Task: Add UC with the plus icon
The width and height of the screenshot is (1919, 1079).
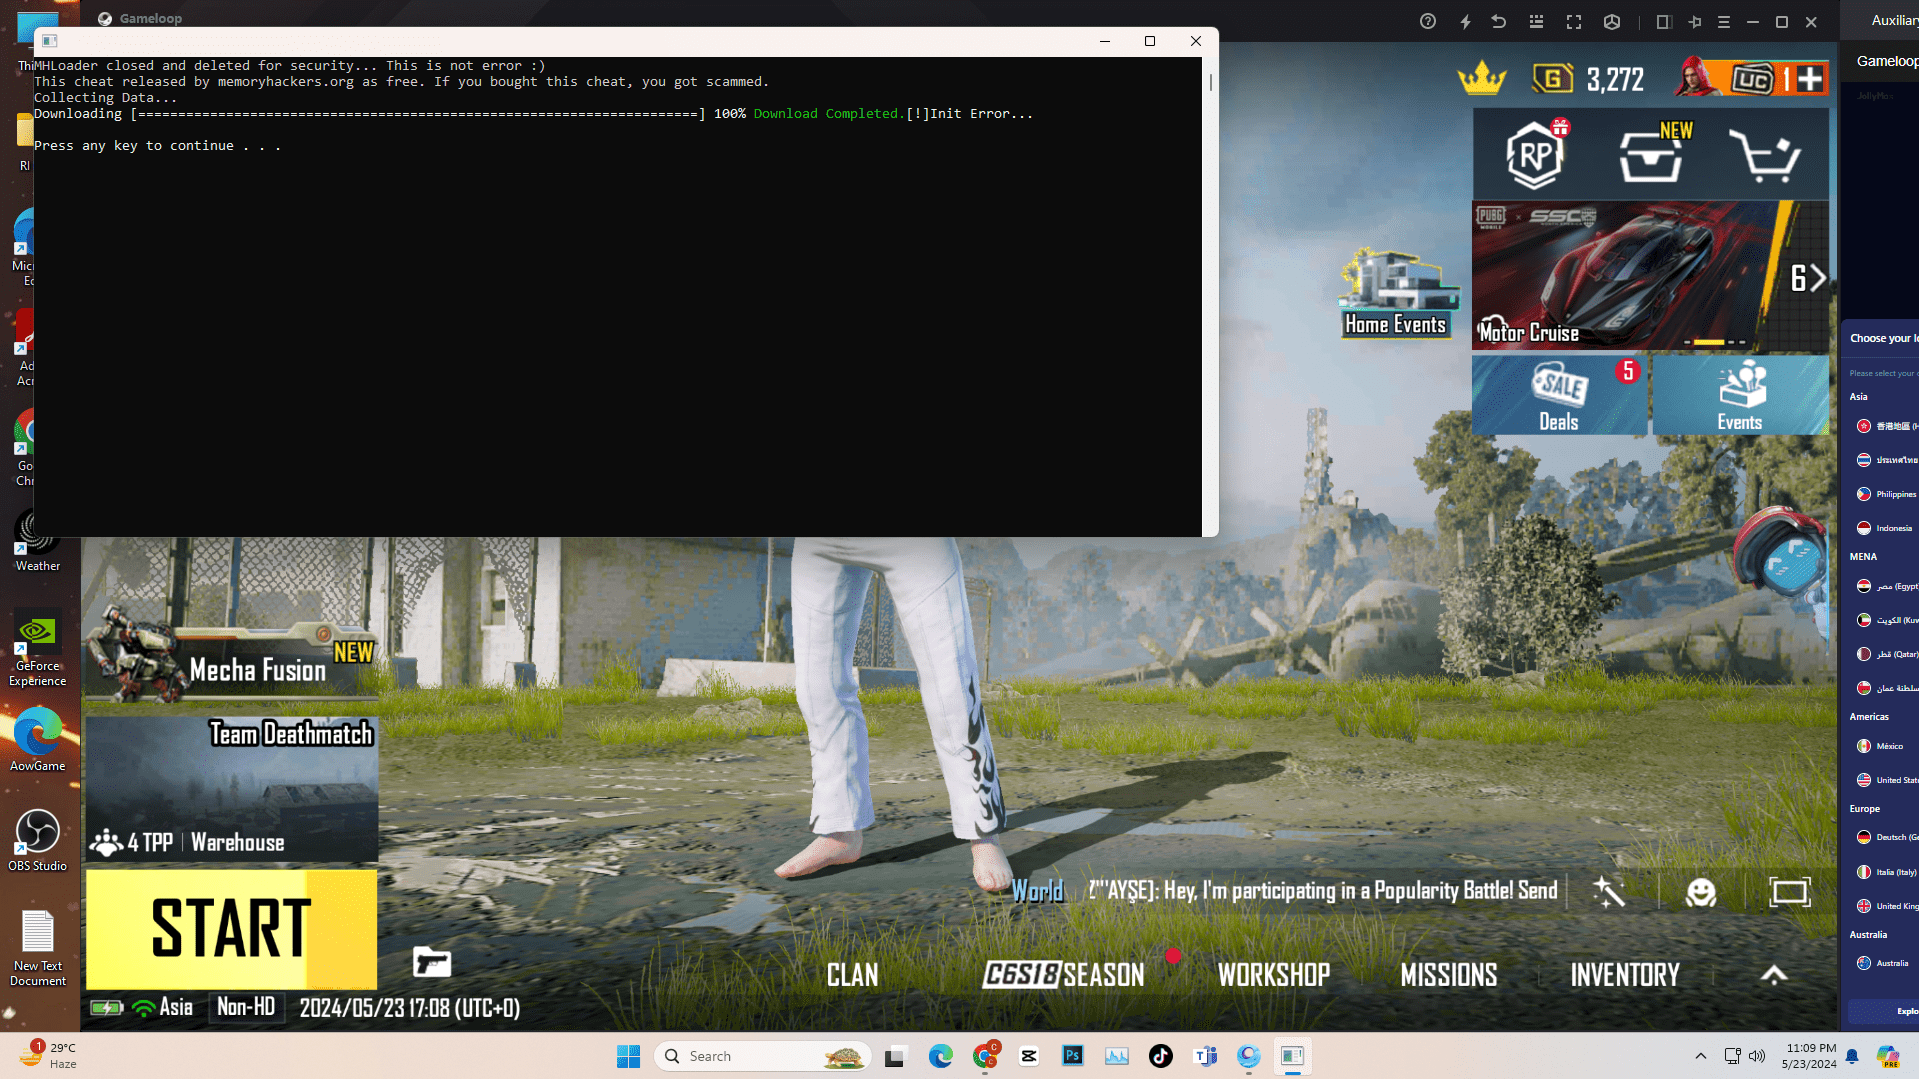Action: (x=1810, y=79)
